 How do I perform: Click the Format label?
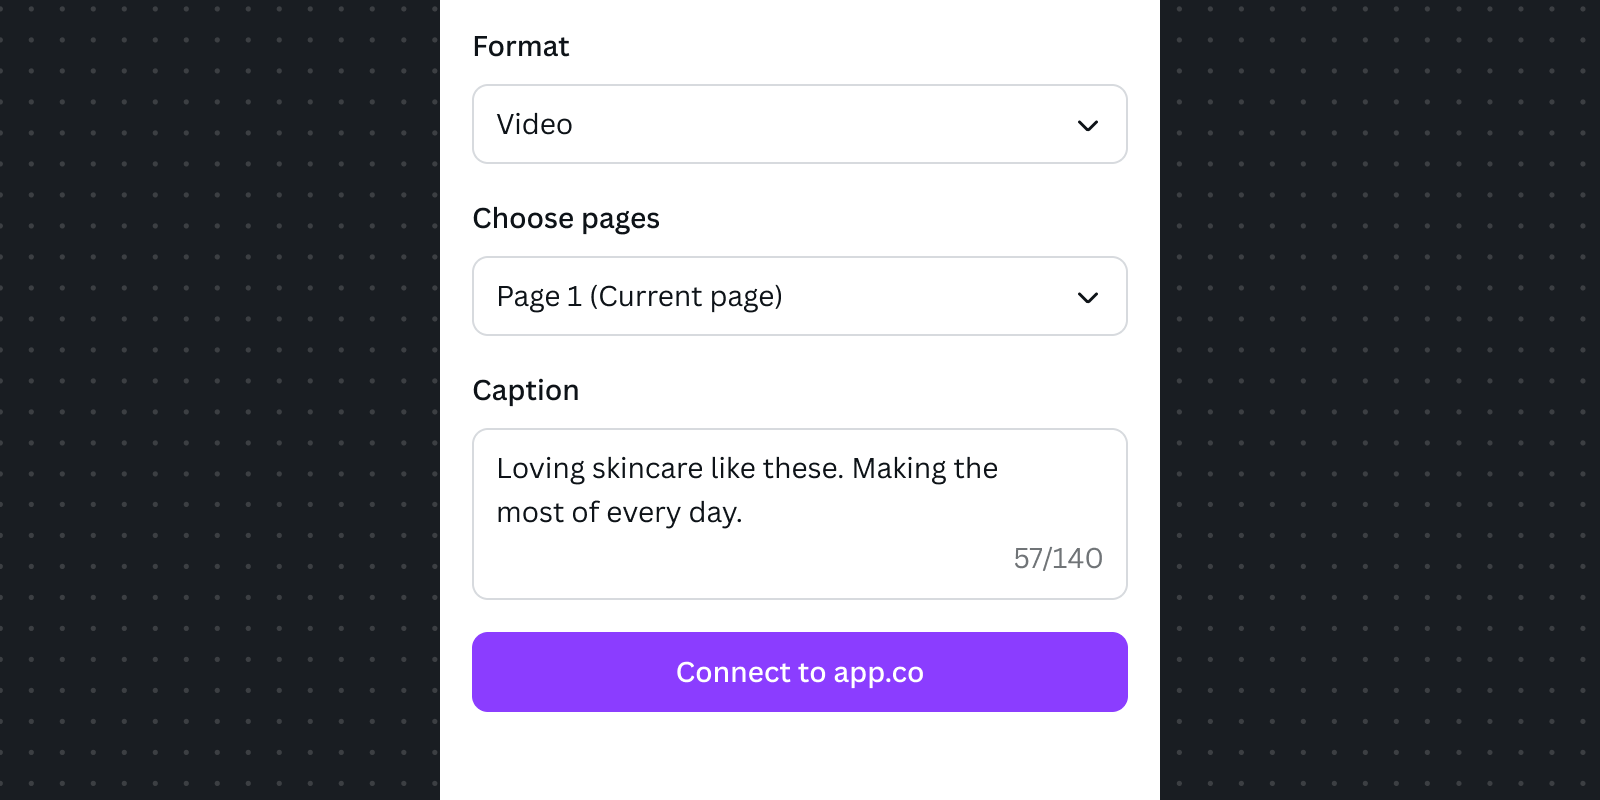pos(521,46)
